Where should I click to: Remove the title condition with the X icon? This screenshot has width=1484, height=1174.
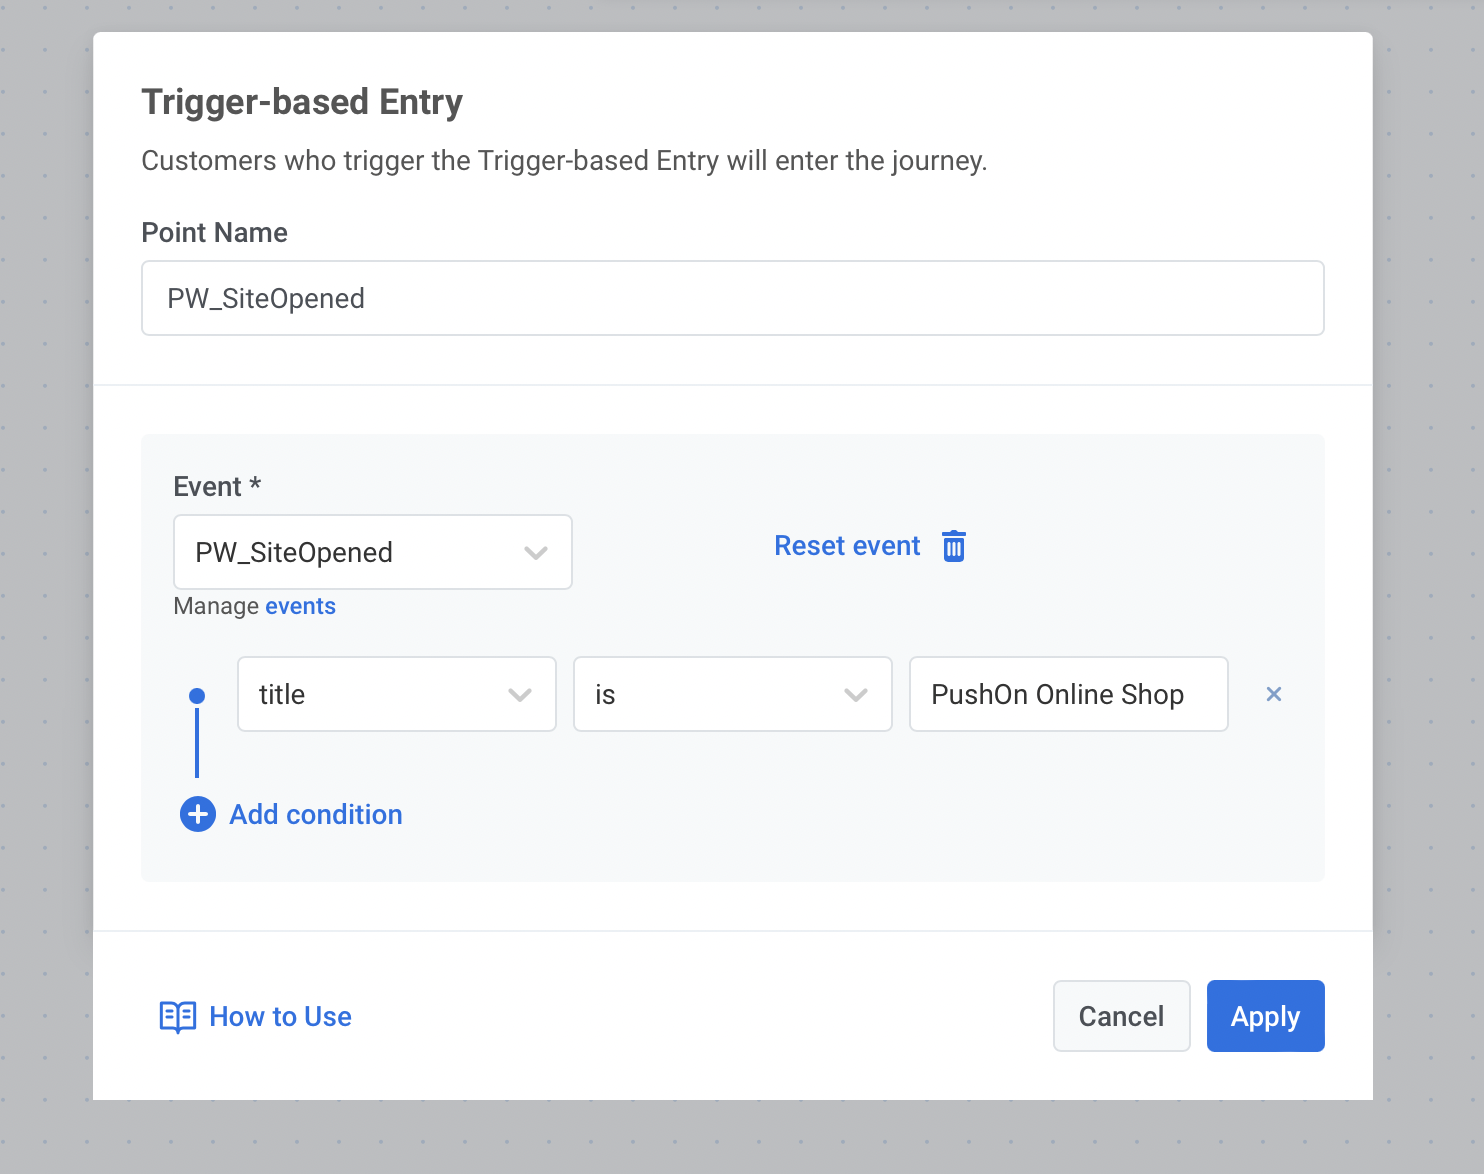click(x=1273, y=694)
